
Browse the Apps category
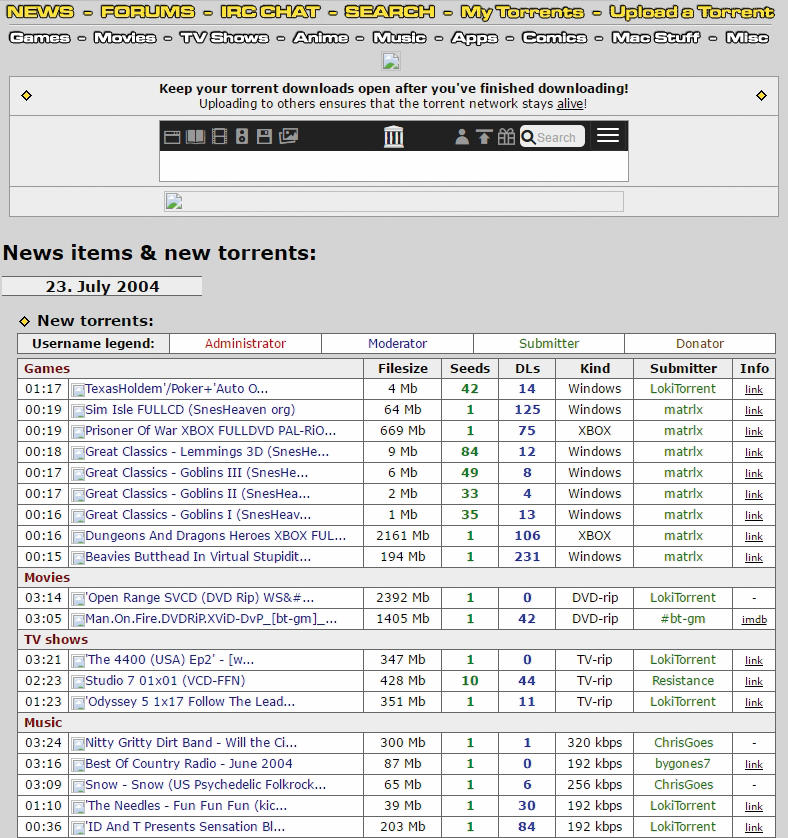(x=475, y=38)
